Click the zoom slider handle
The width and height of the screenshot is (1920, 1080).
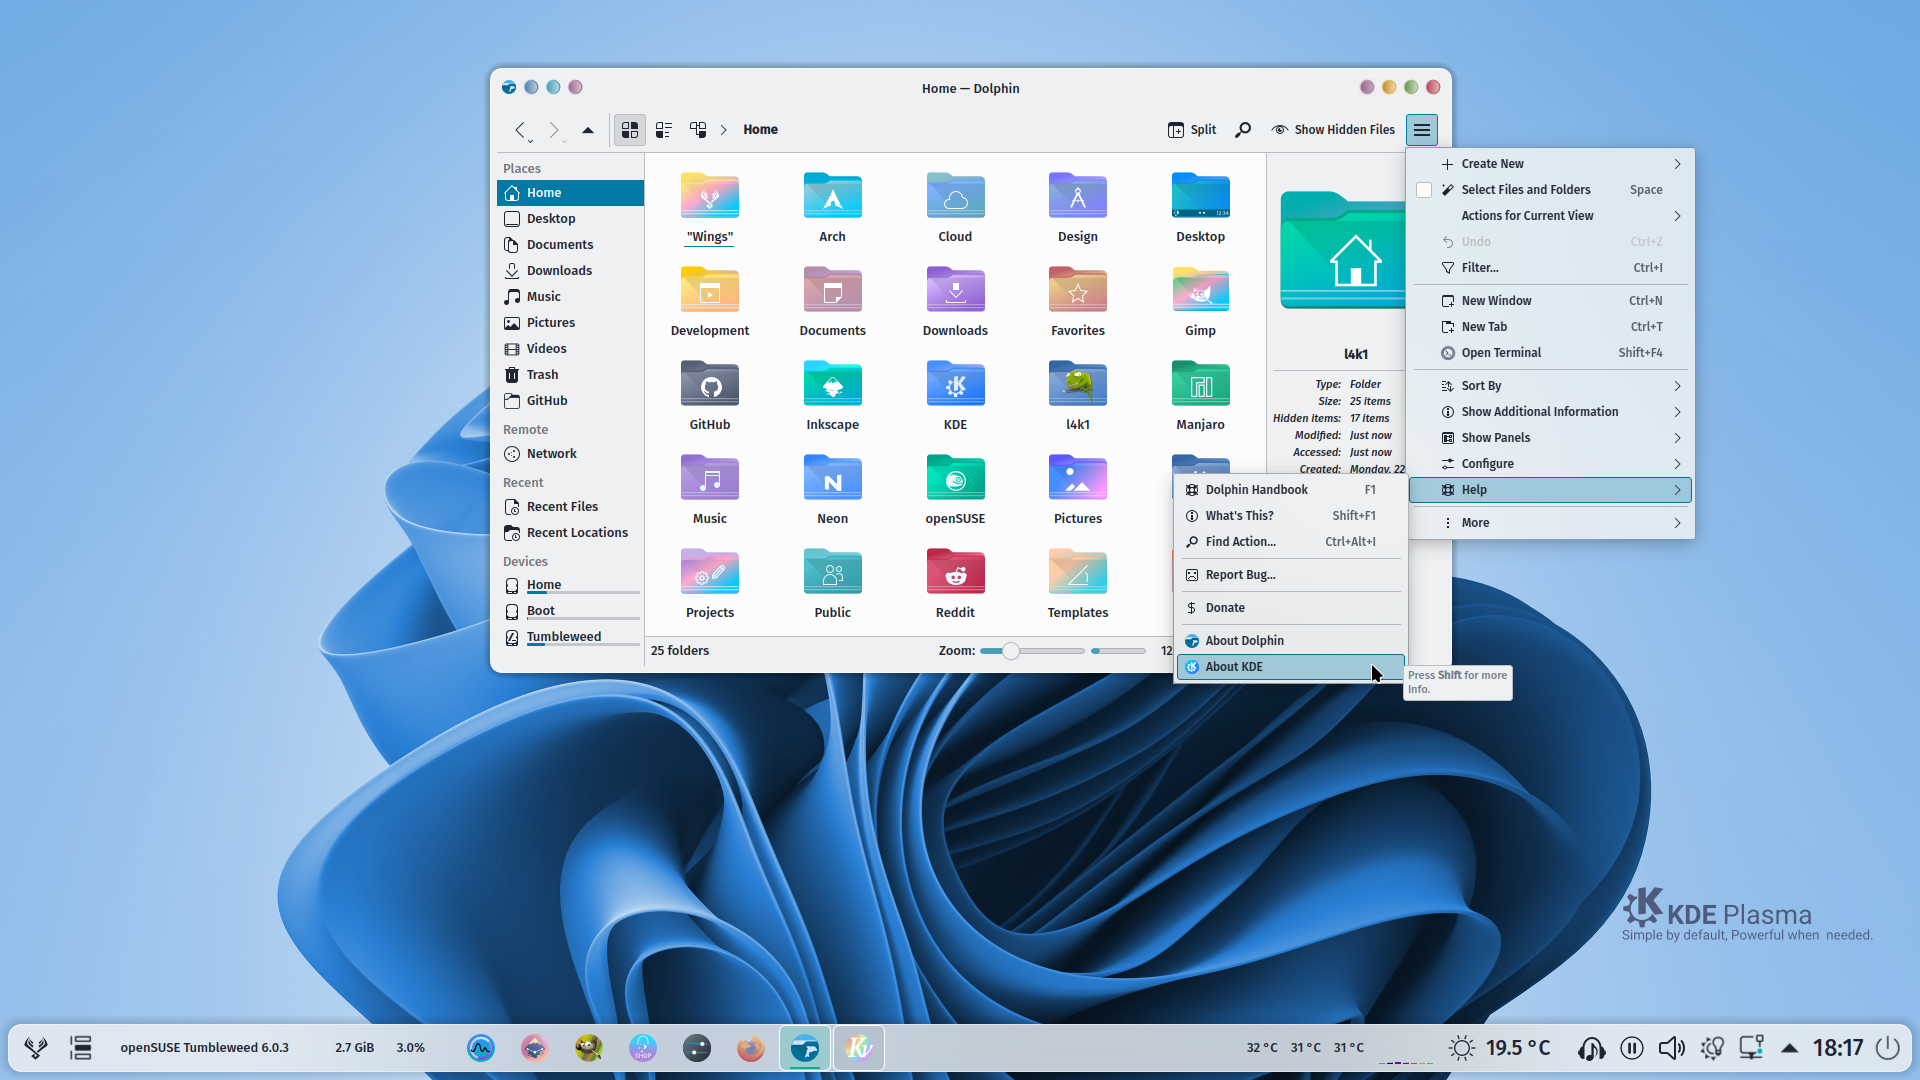tap(1011, 651)
